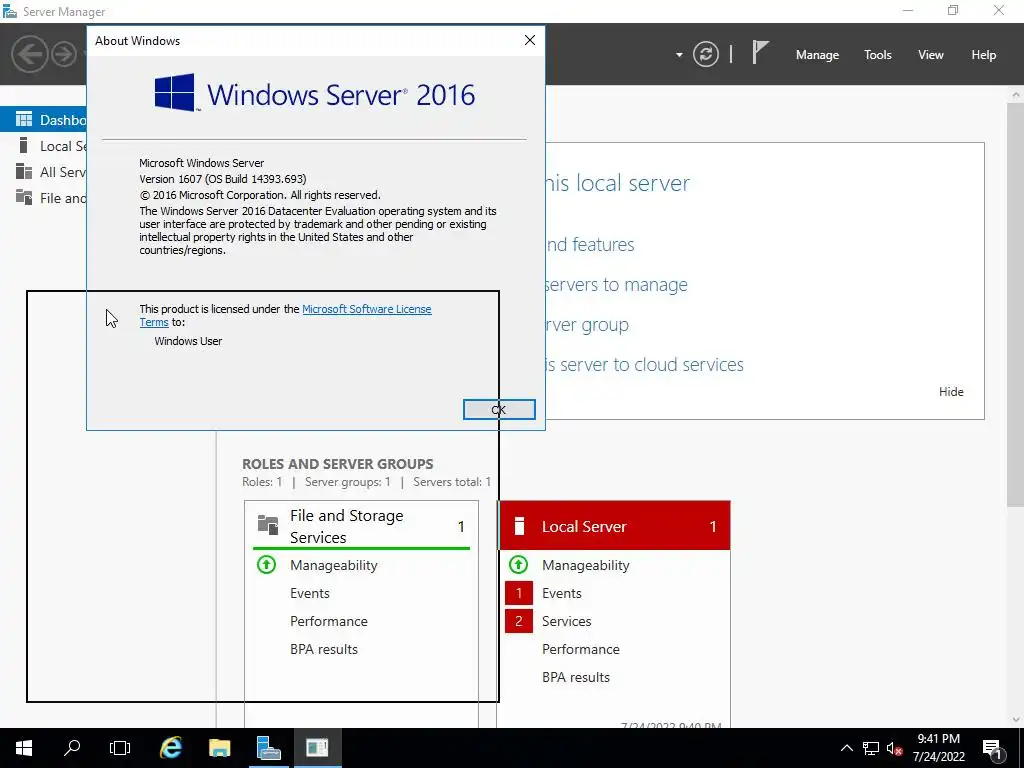Click the Dashboard grid icon
The width and height of the screenshot is (1024, 768).
[x=24, y=119]
